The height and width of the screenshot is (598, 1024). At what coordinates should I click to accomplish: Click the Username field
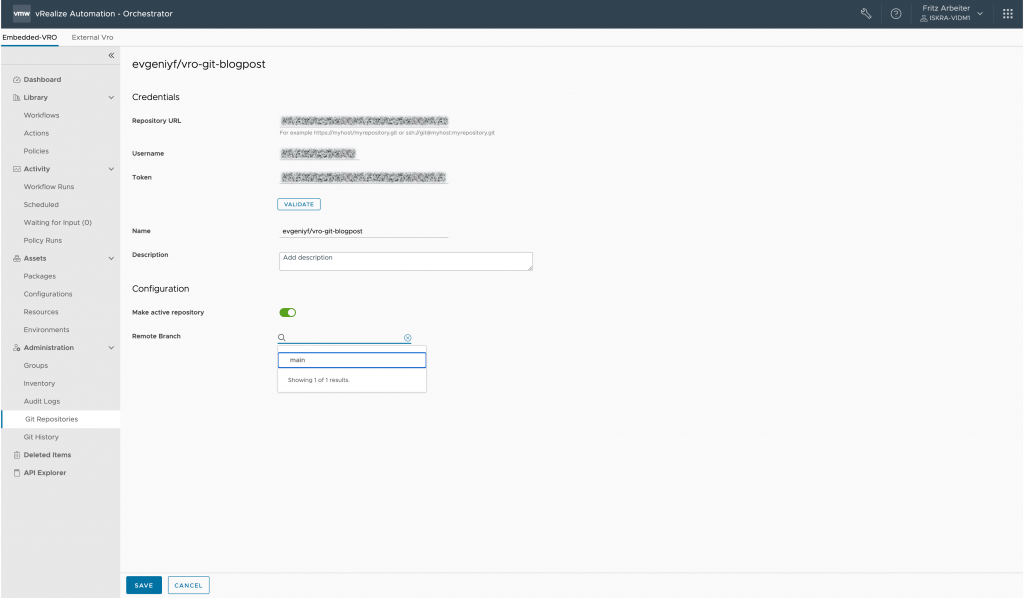click(319, 154)
